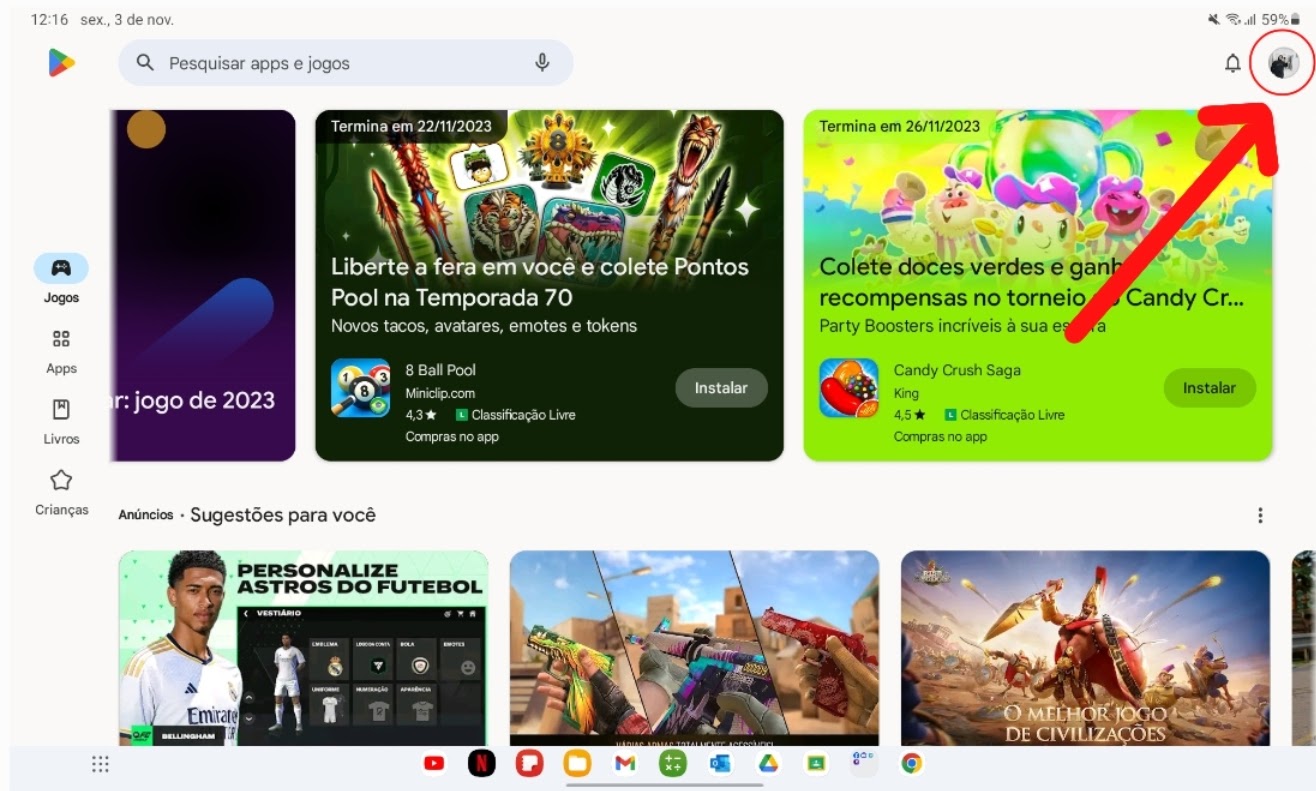Launch Netflix from the taskbar
The height and width of the screenshot is (791, 1316).
481,764
